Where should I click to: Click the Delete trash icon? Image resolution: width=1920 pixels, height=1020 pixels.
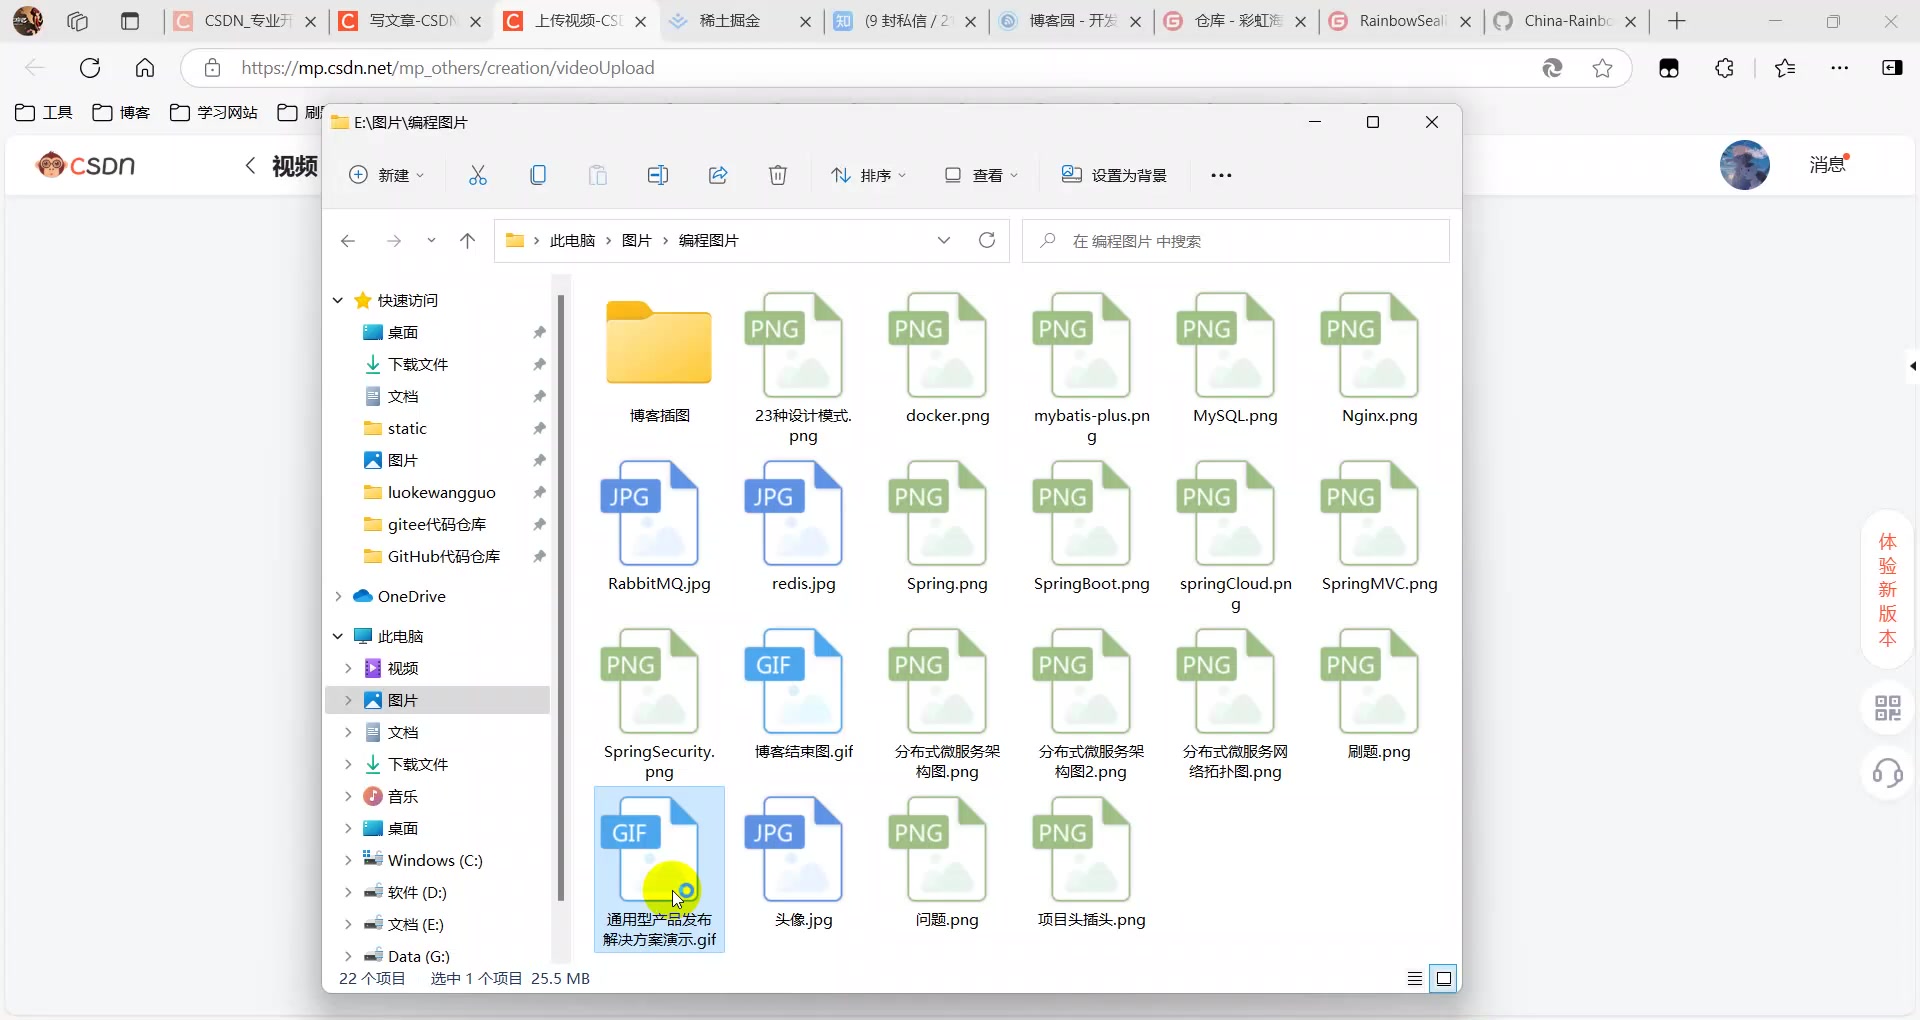(x=778, y=175)
